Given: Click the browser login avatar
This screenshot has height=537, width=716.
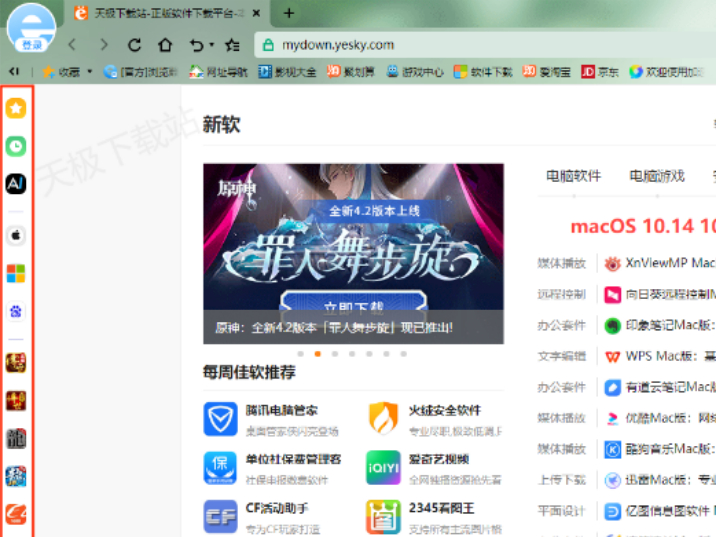Looking at the screenshot, I should pos(31,28).
